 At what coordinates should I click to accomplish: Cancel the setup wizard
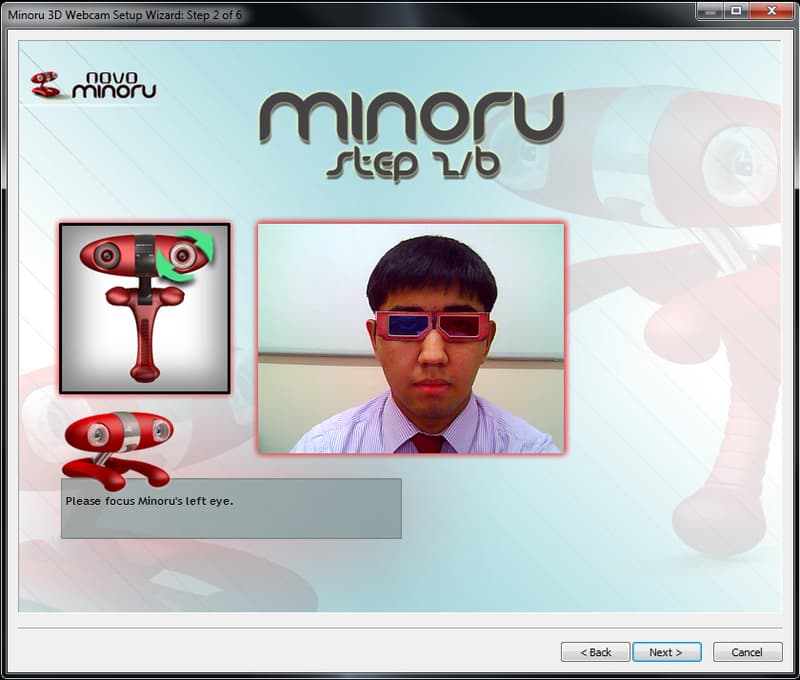pyautogui.click(x=747, y=652)
